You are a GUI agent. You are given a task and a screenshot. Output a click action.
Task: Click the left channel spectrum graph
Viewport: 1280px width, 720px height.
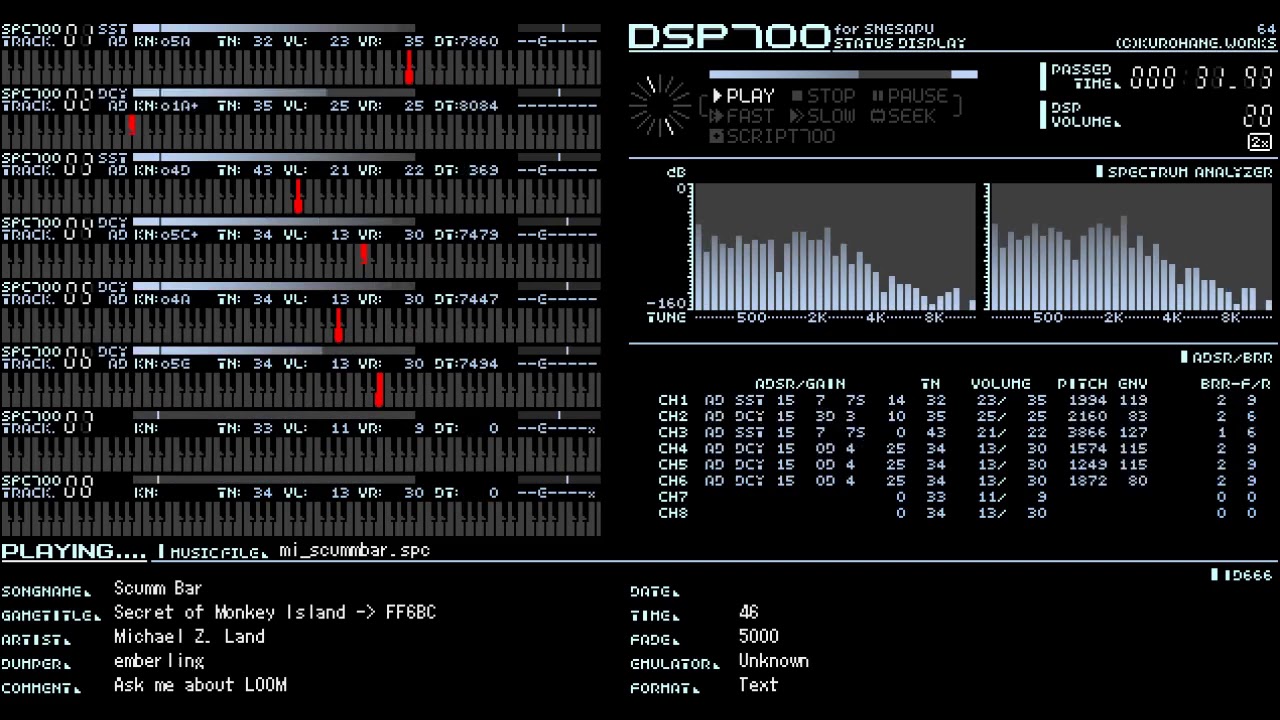point(835,247)
